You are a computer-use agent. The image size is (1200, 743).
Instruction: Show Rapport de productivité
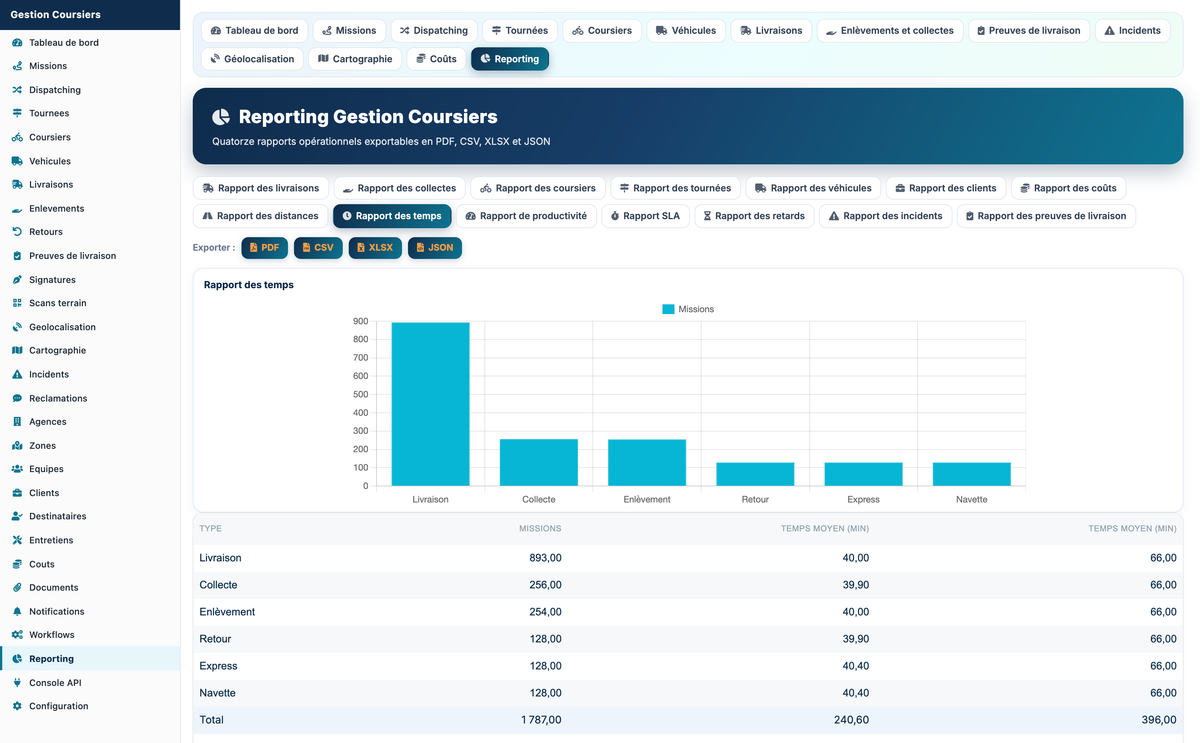pos(527,216)
